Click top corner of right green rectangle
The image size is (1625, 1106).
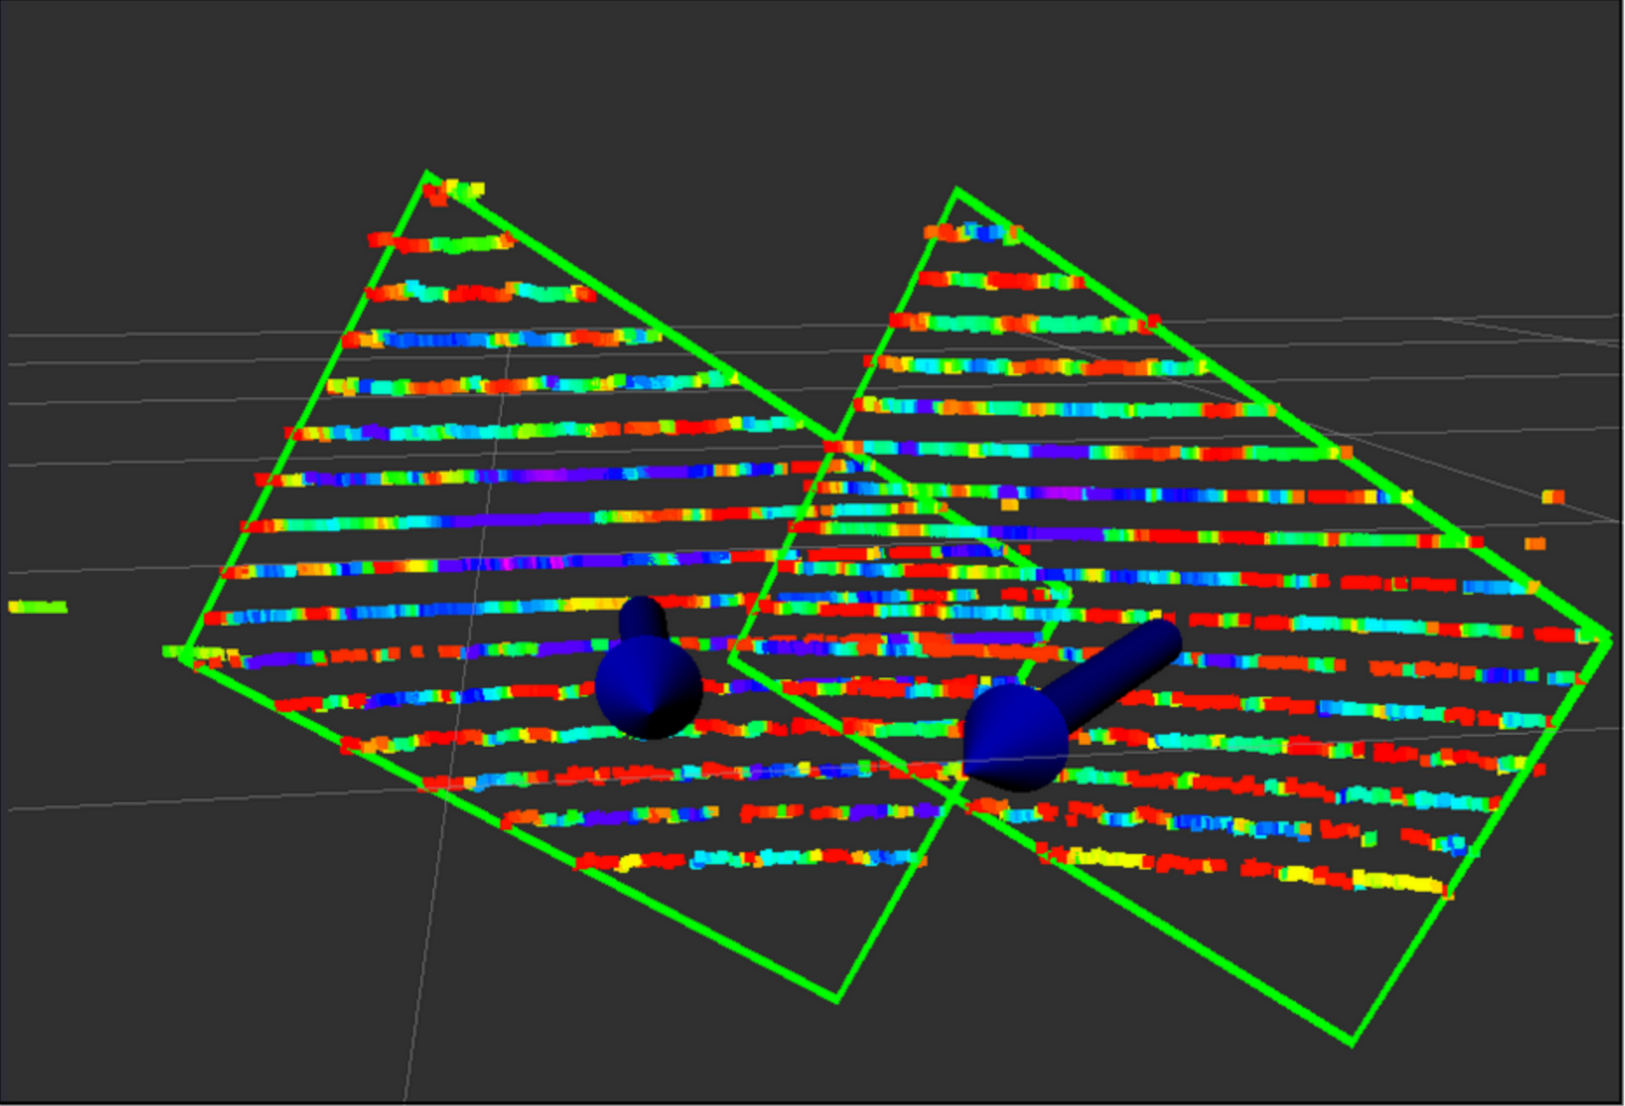click(957, 190)
